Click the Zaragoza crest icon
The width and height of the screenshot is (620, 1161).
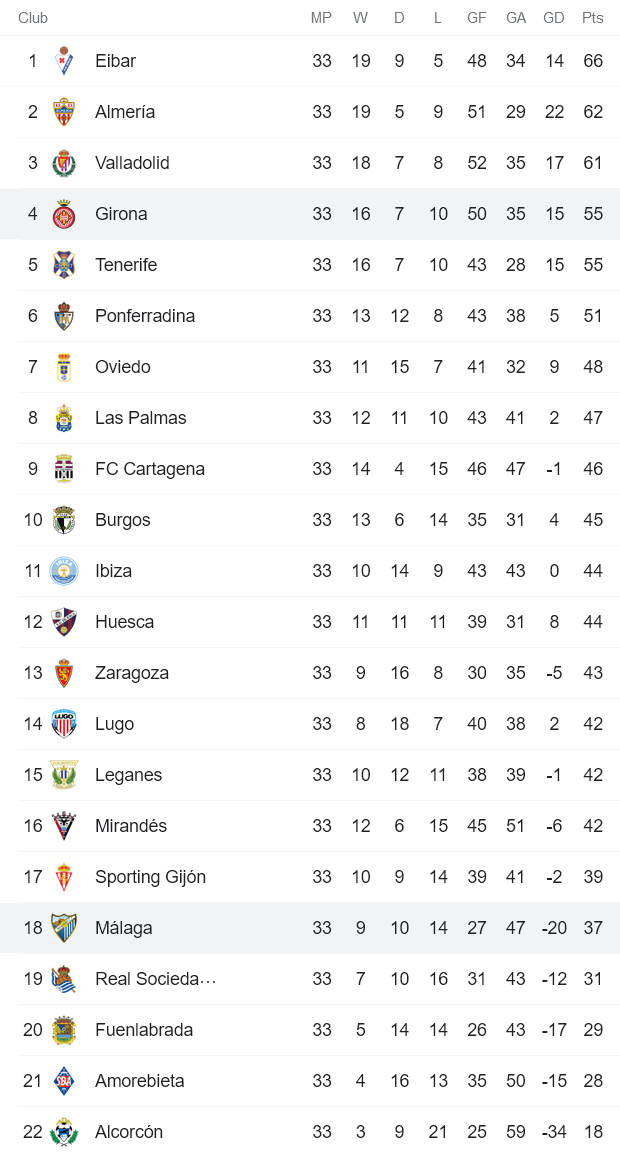63,673
